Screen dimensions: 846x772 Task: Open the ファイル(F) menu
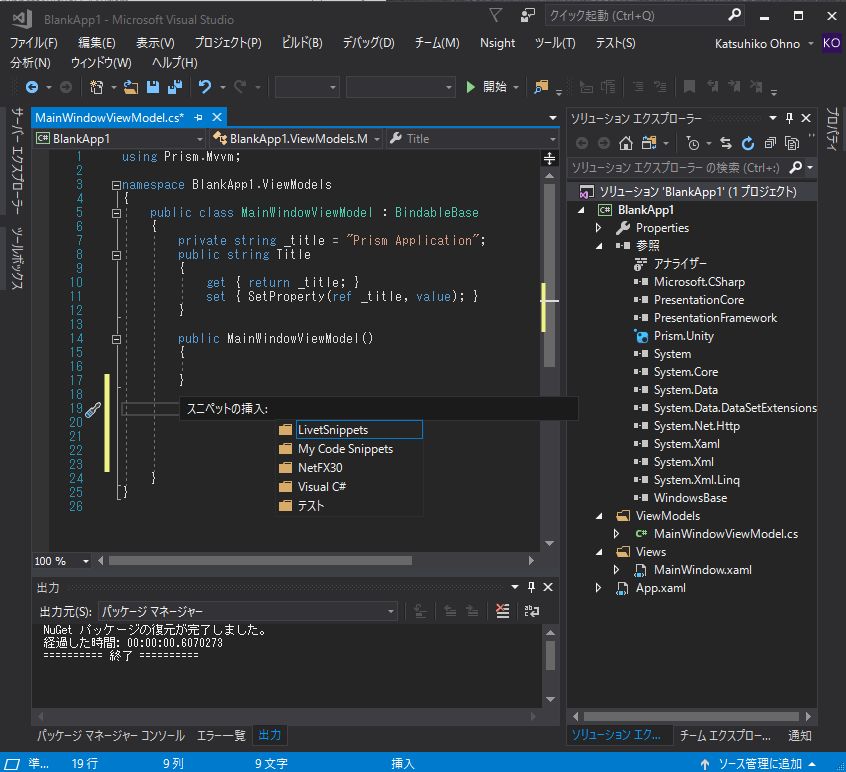pyautogui.click(x=33, y=43)
